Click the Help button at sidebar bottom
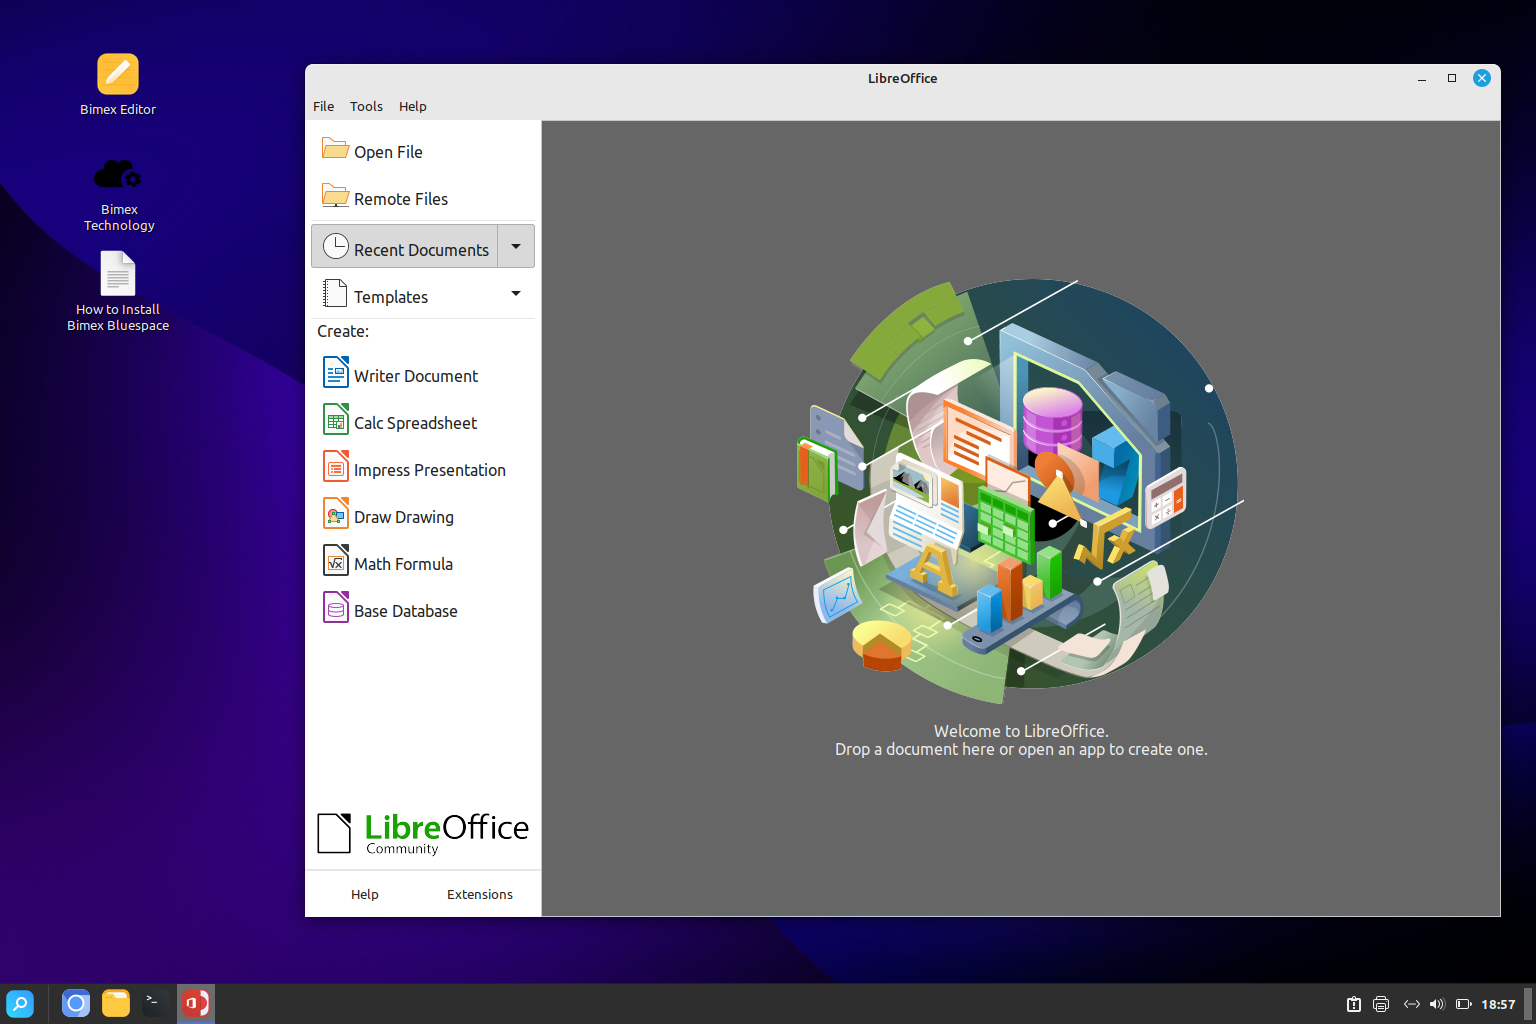Screen dimensions: 1536x1024 click(x=365, y=894)
